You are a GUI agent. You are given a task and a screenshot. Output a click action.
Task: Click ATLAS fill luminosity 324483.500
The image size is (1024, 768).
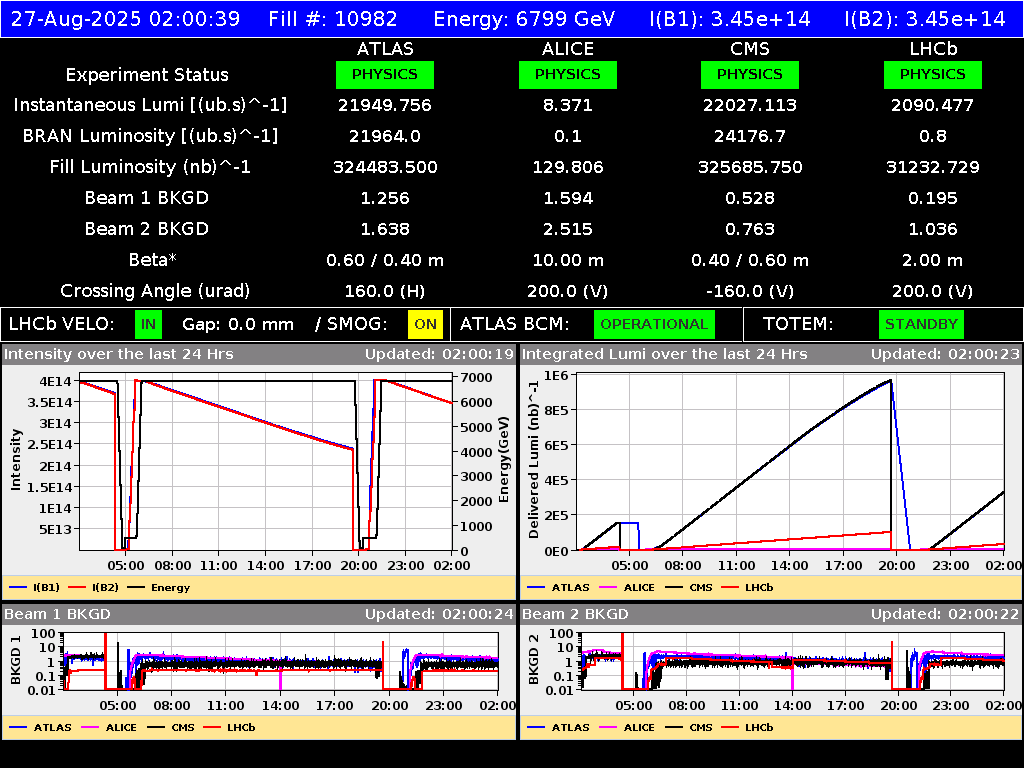point(385,167)
